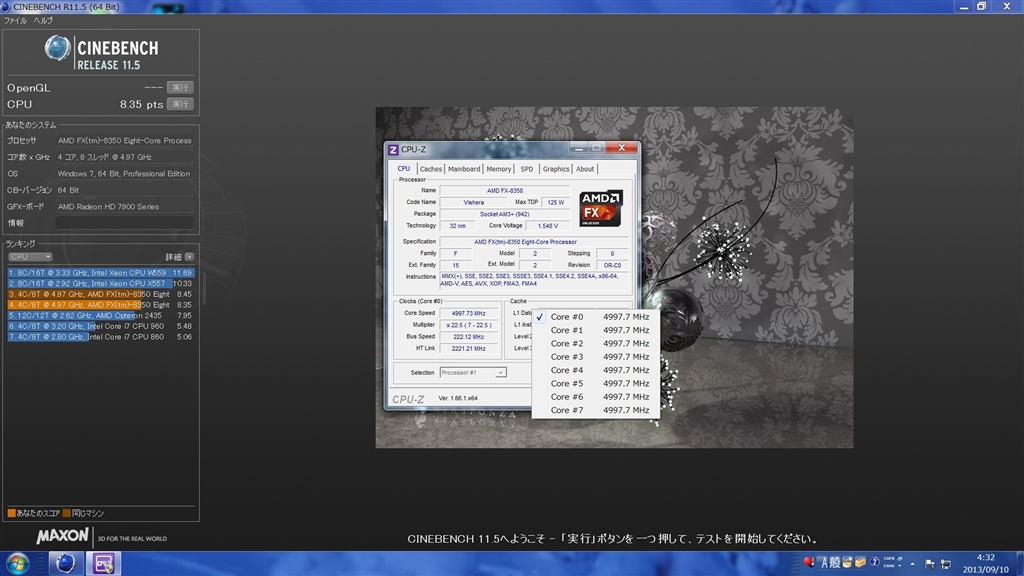Open the CPU ranking type dropdown
Screen dimensions: 1024x576
[x=29, y=257]
